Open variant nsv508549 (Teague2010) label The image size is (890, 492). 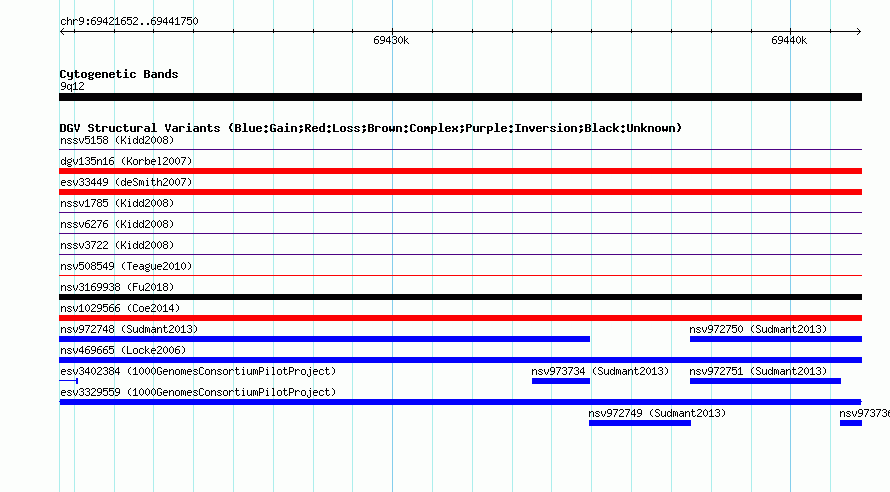[126, 266]
